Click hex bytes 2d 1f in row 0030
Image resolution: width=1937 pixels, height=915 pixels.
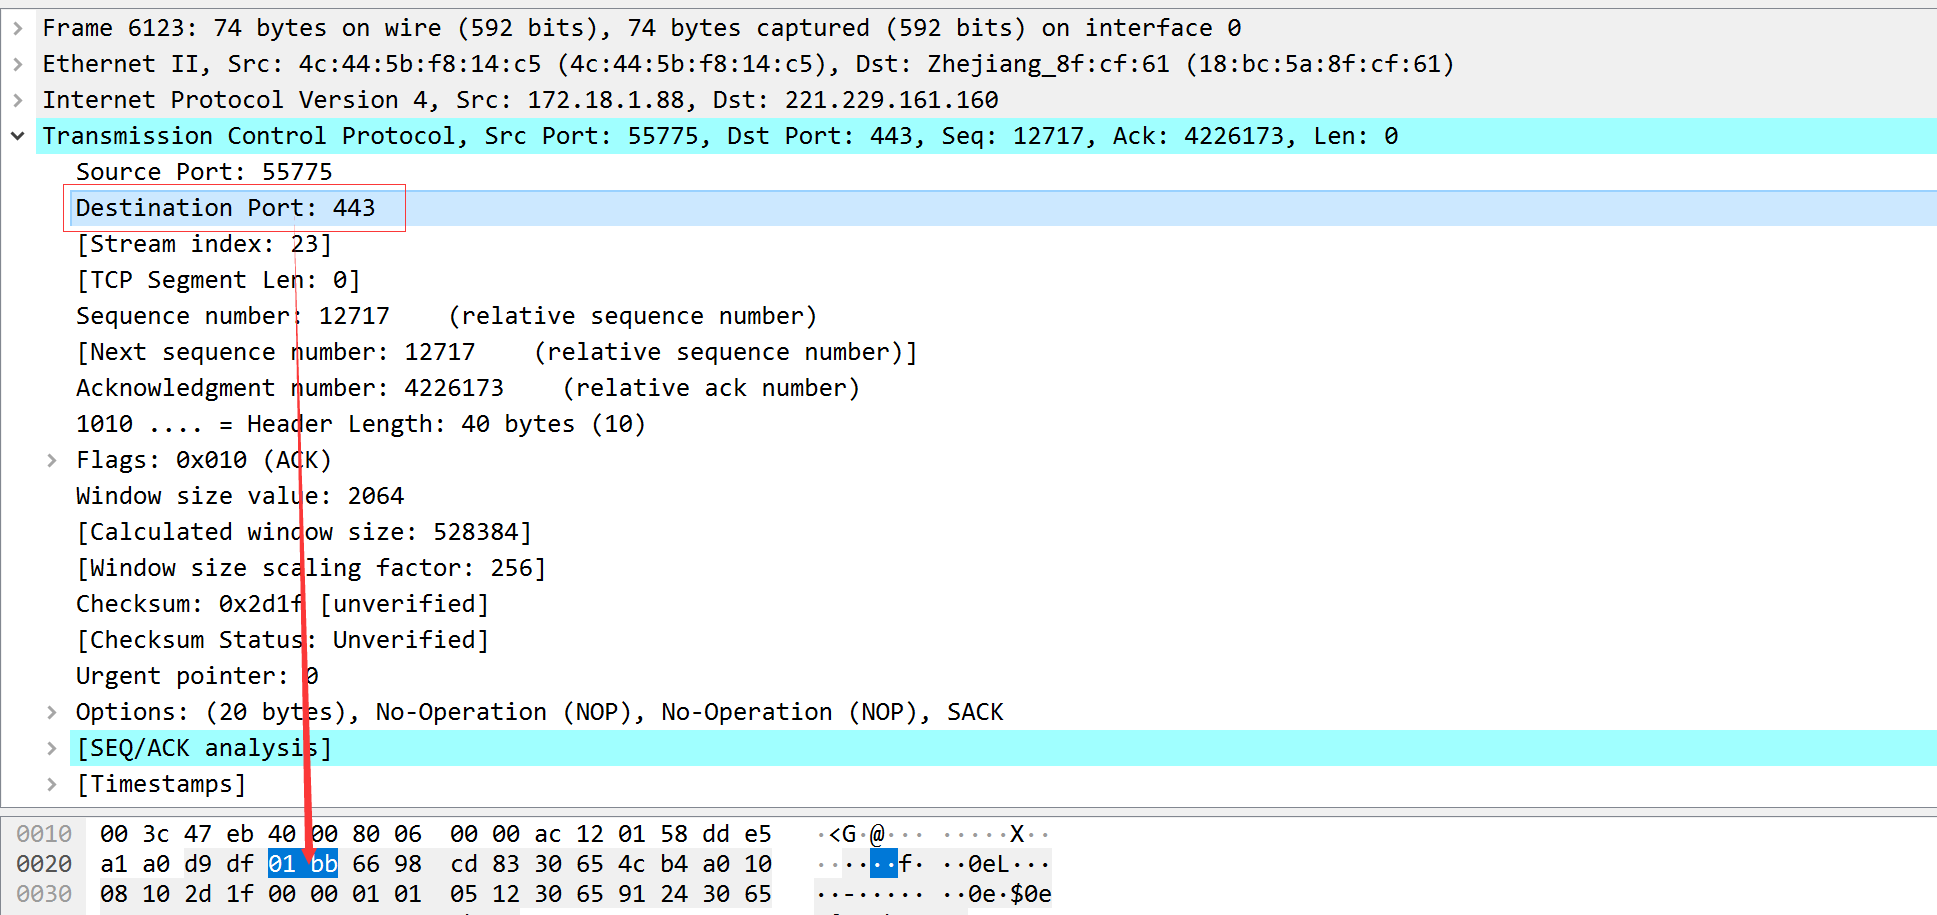click(x=219, y=894)
